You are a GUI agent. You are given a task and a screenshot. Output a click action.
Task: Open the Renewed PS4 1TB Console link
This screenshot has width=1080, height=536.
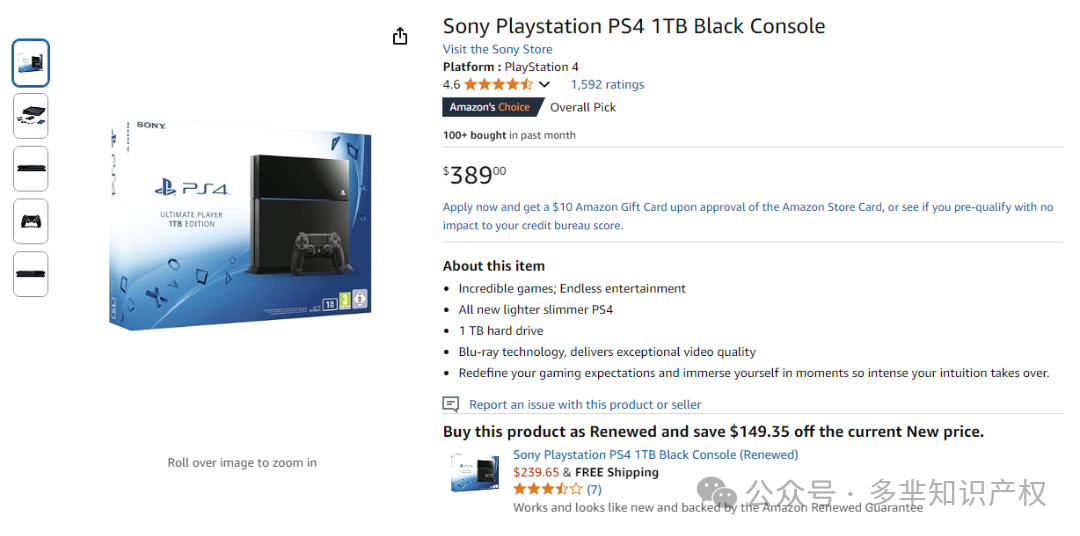tap(656, 455)
